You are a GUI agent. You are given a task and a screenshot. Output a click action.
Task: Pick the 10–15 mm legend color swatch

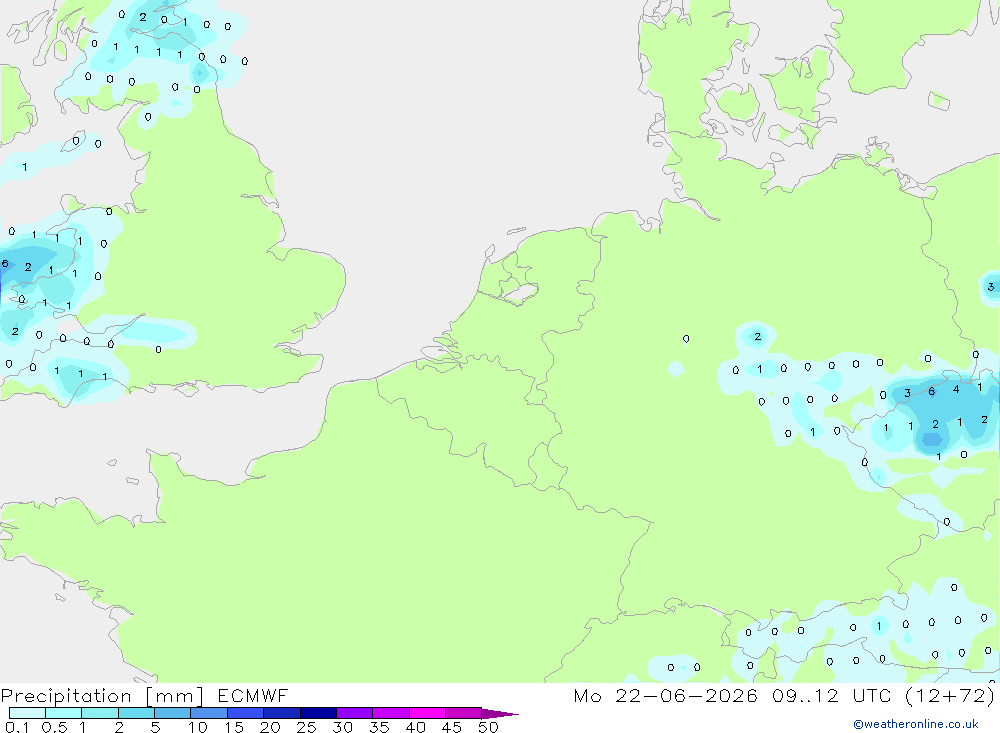[x=209, y=713]
